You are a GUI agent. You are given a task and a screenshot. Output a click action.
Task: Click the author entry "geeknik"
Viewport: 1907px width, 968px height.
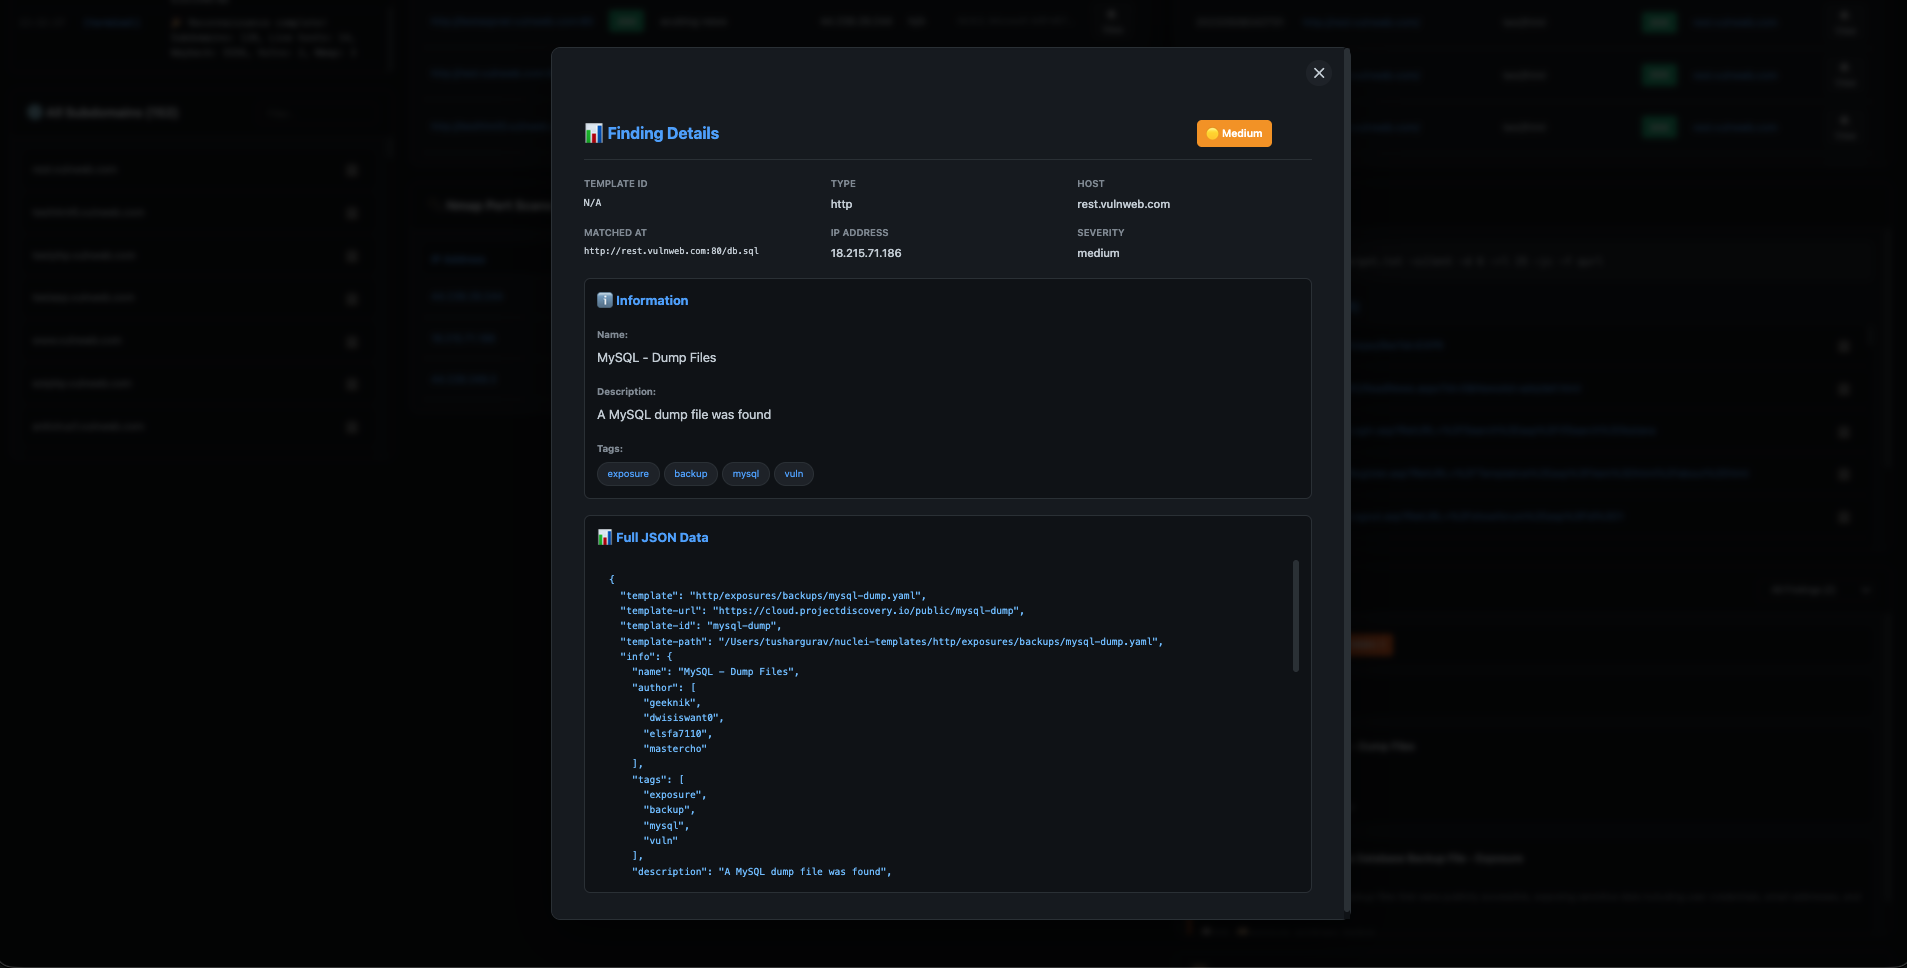click(672, 703)
